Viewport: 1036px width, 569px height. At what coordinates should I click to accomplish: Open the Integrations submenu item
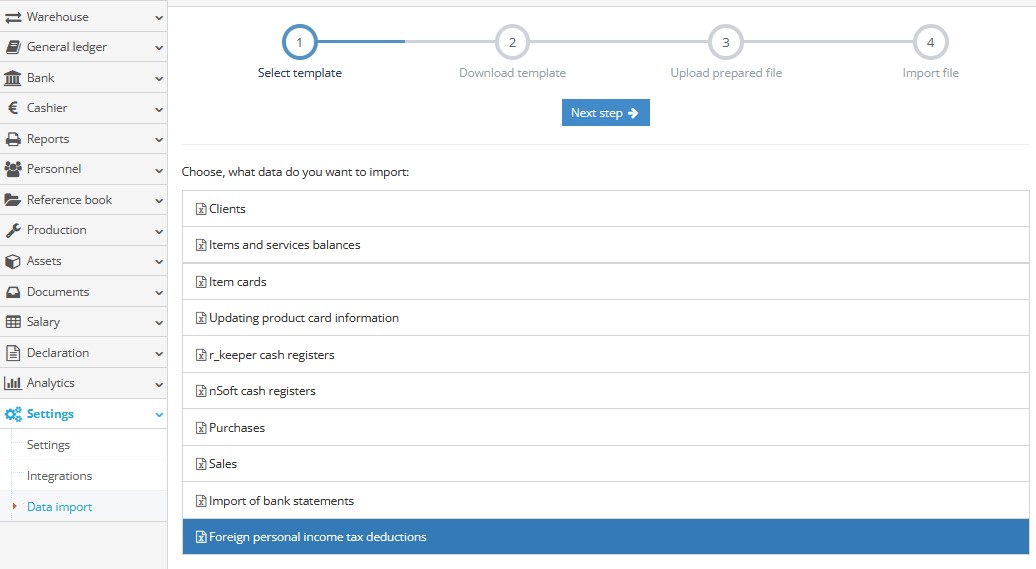click(59, 476)
